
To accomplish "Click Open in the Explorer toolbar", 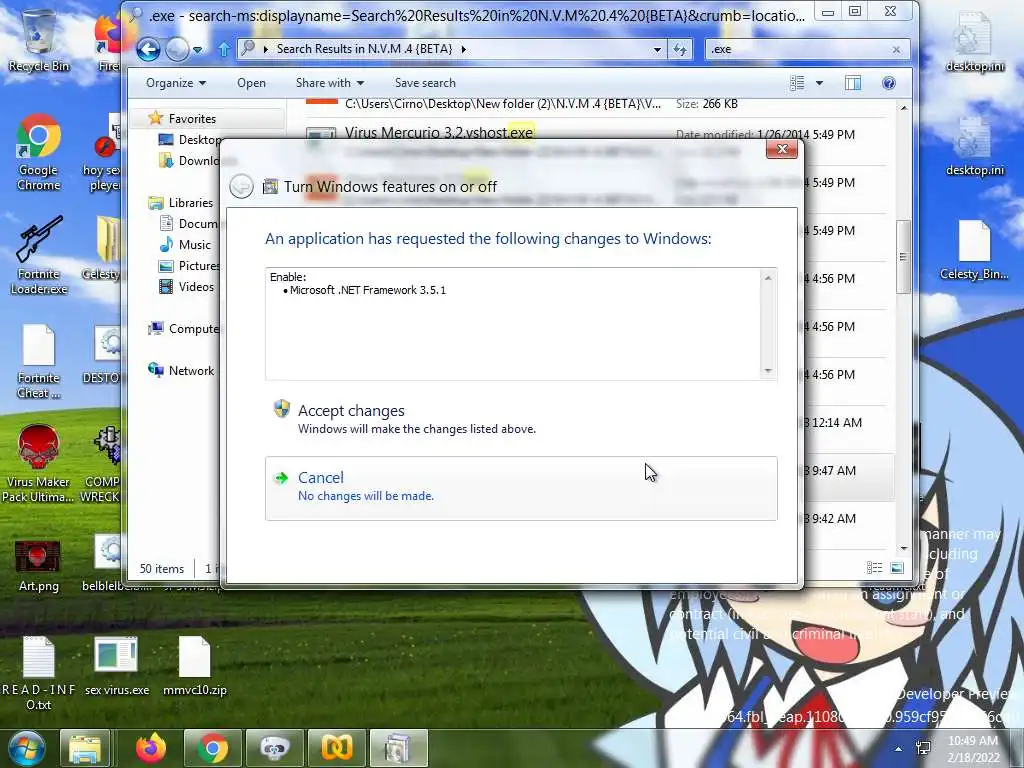I will coord(251,83).
